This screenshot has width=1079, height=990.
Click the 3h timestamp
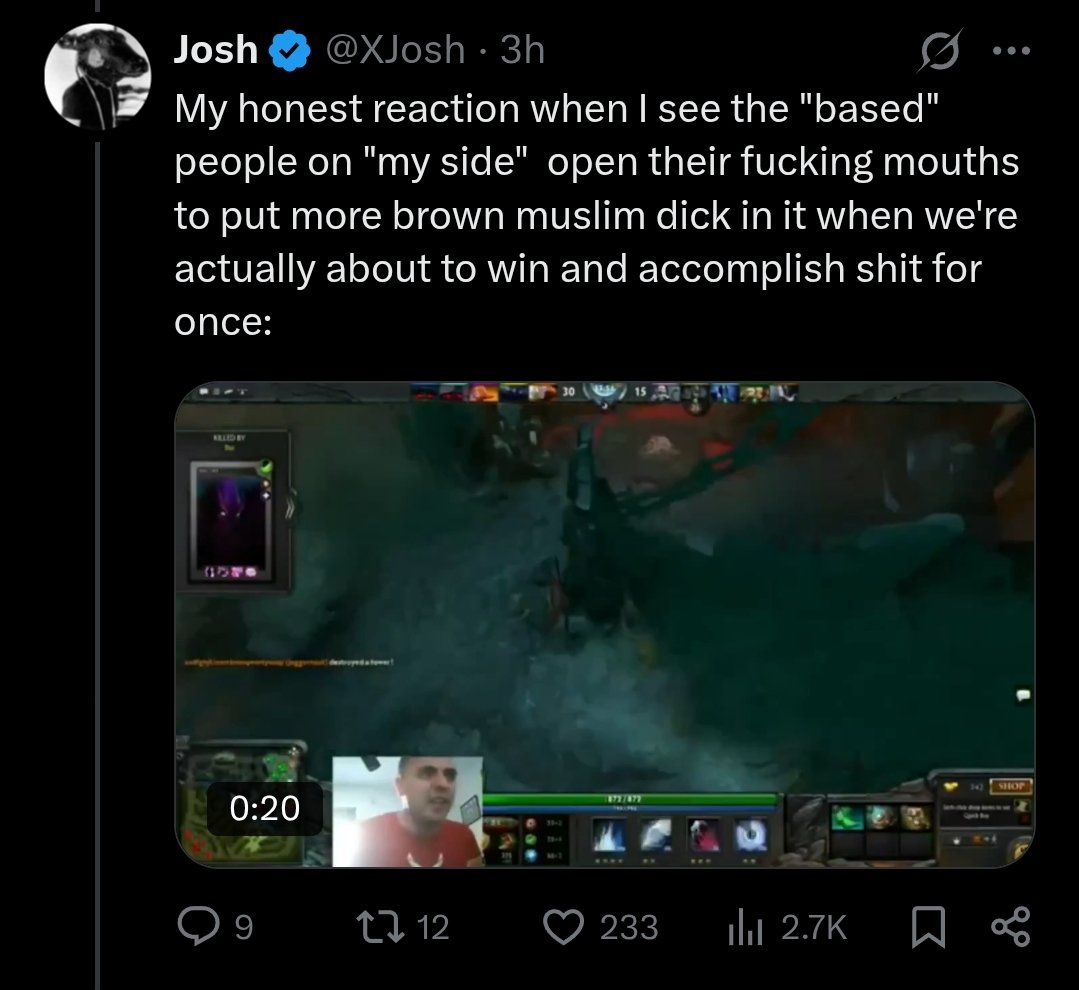pyautogui.click(x=522, y=50)
